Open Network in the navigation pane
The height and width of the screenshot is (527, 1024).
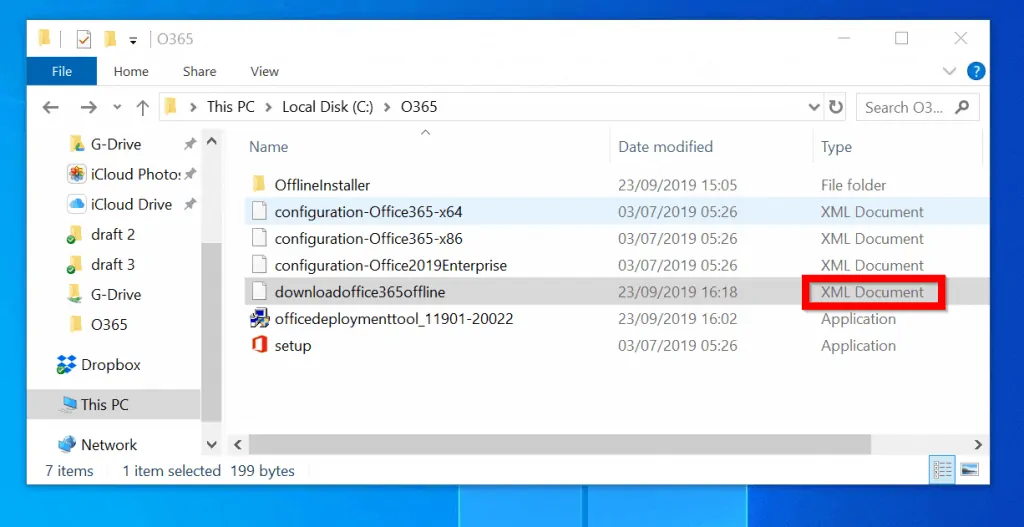108,445
